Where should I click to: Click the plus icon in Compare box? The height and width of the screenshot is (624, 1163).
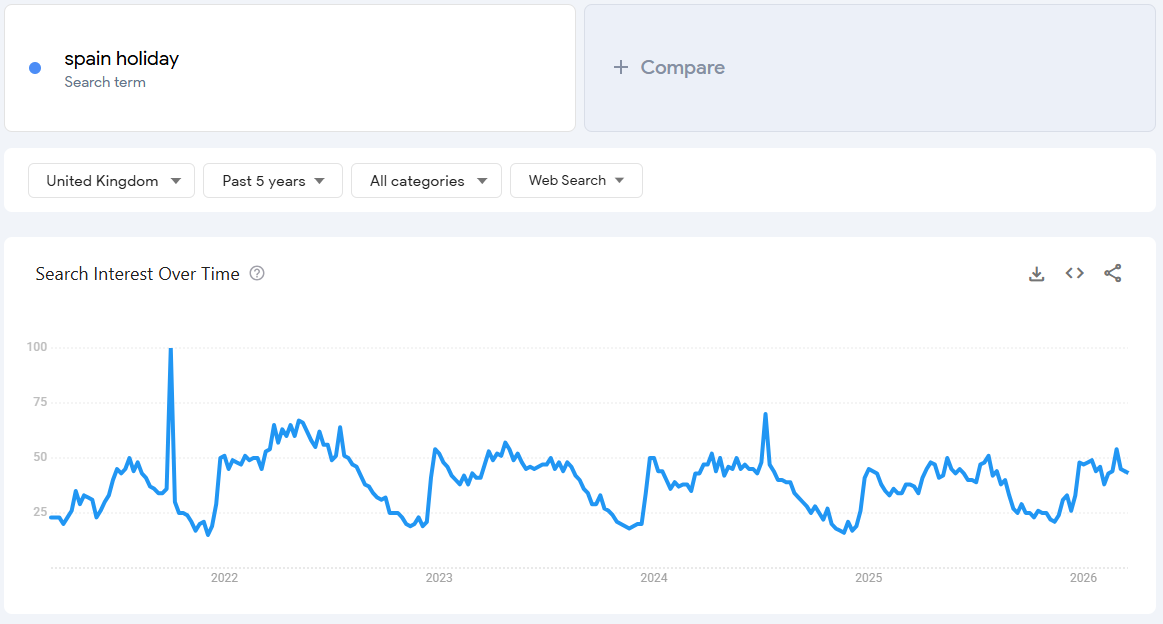(x=620, y=67)
